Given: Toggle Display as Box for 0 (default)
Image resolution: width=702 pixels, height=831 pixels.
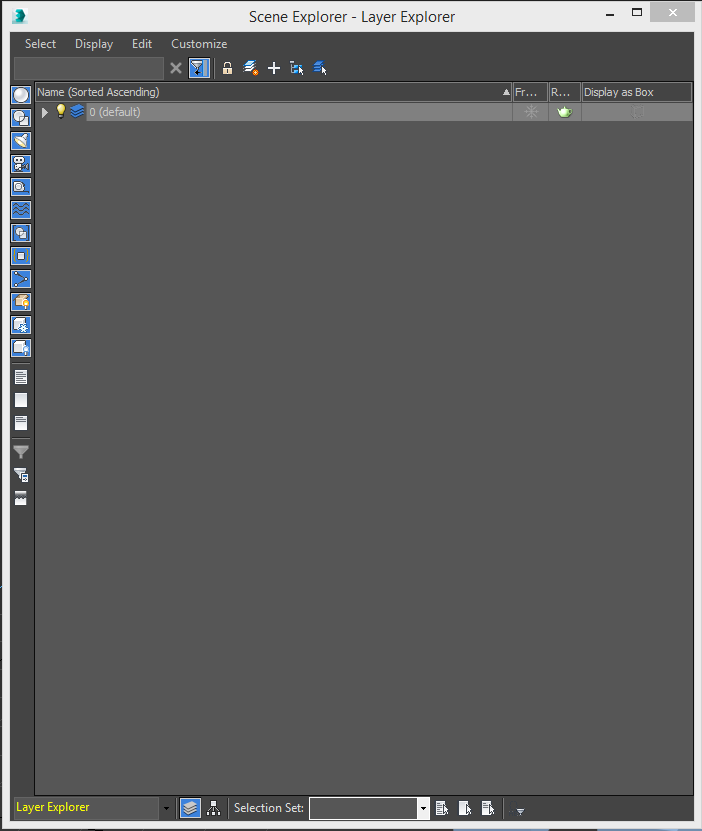Looking at the screenshot, I should (x=637, y=112).
